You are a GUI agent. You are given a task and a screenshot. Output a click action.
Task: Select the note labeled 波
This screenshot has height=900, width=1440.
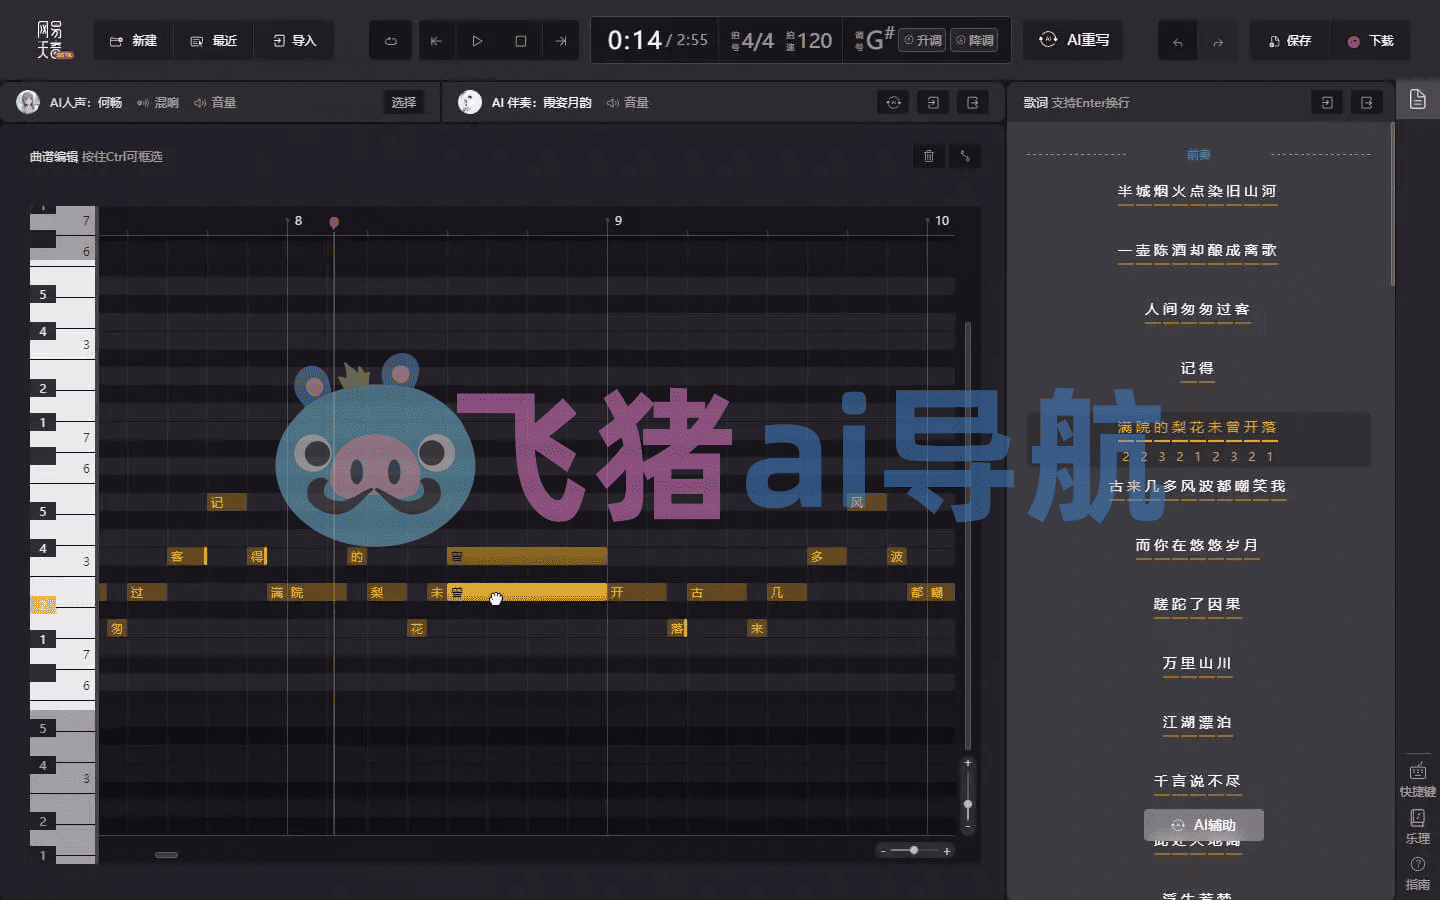pos(897,556)
